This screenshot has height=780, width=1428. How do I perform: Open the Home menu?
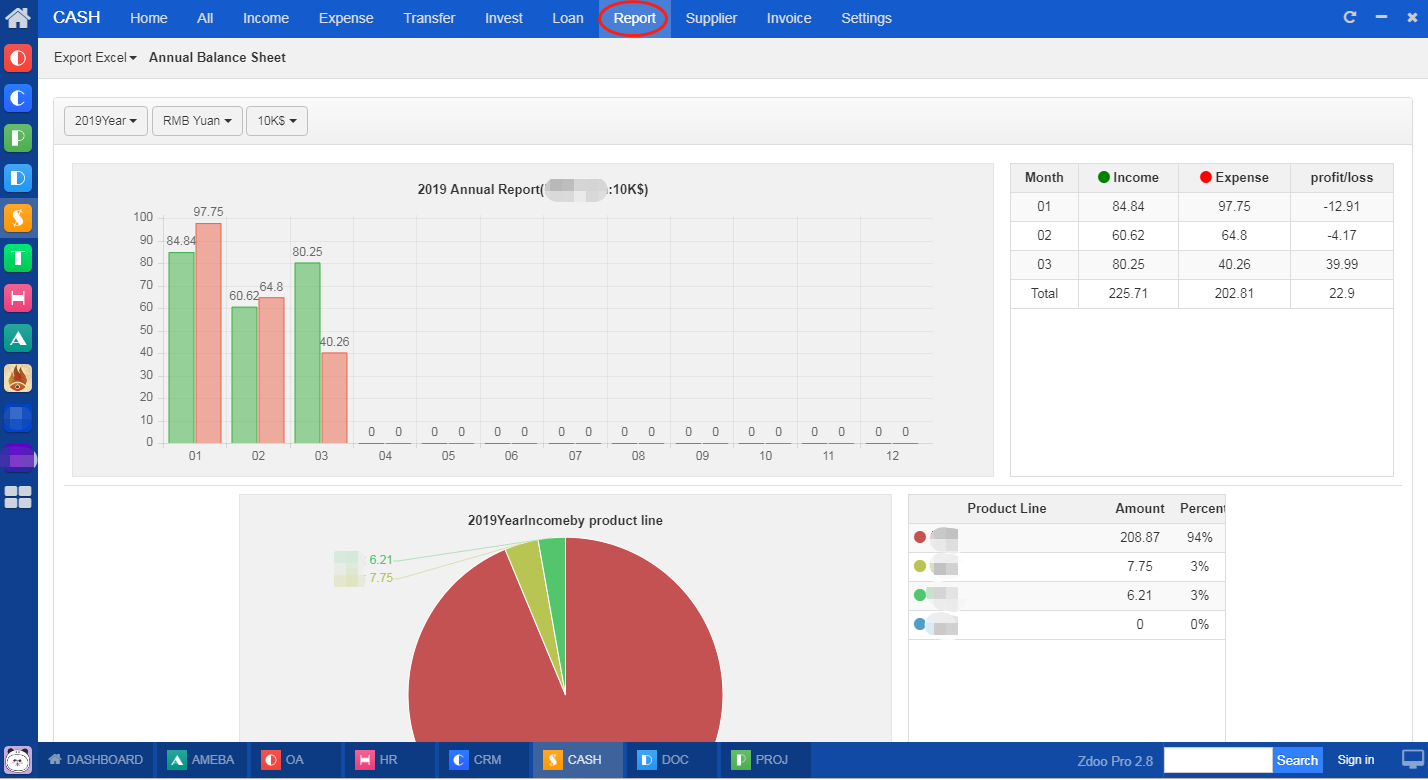pyautogui.click(x=149, y=18)
